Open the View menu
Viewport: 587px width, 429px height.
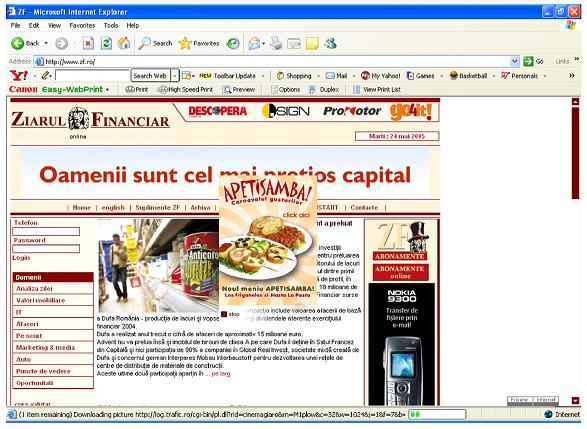(x=54, y=25)
